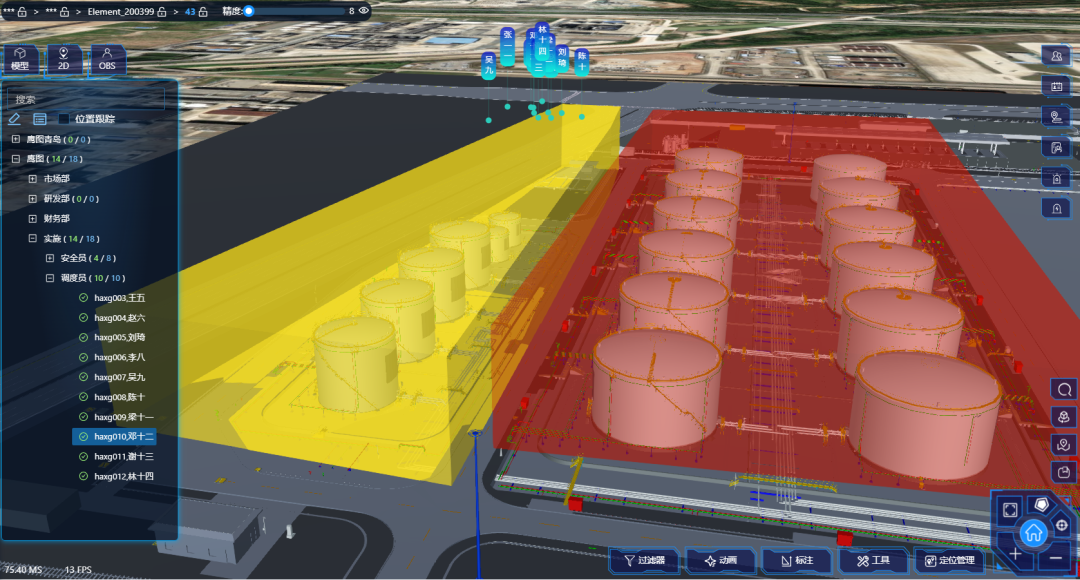Screen dimensions: 1080x580
Task: Toggle the eye visibility icon in top bar
Action: coord(364,11)
